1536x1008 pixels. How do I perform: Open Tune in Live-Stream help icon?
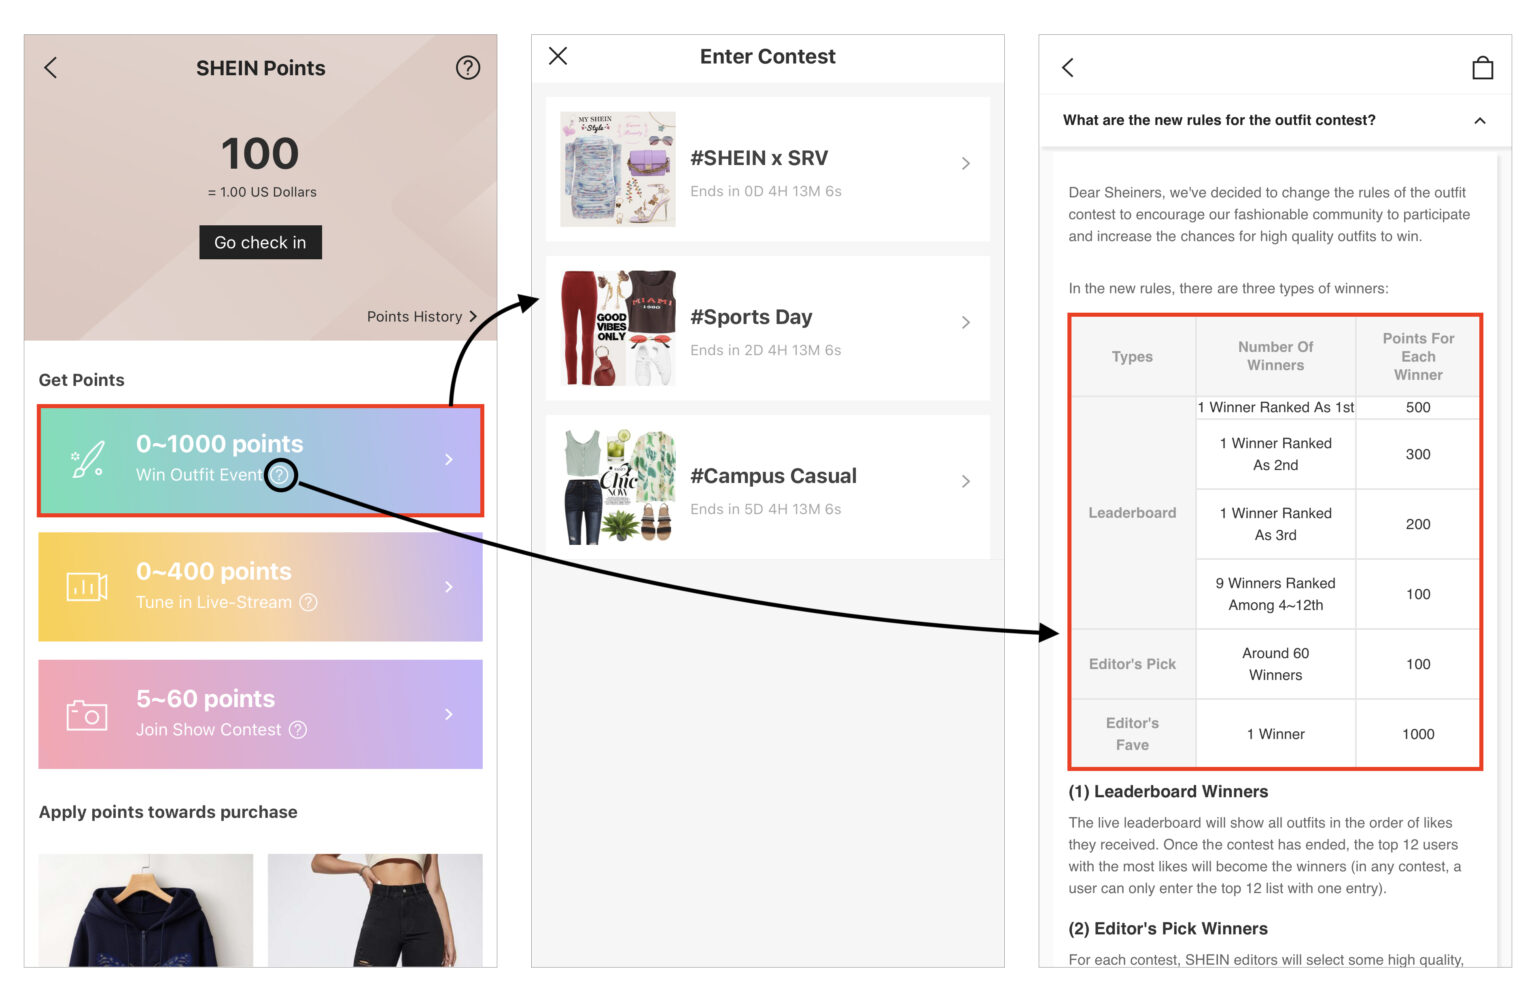coord(309,602)
